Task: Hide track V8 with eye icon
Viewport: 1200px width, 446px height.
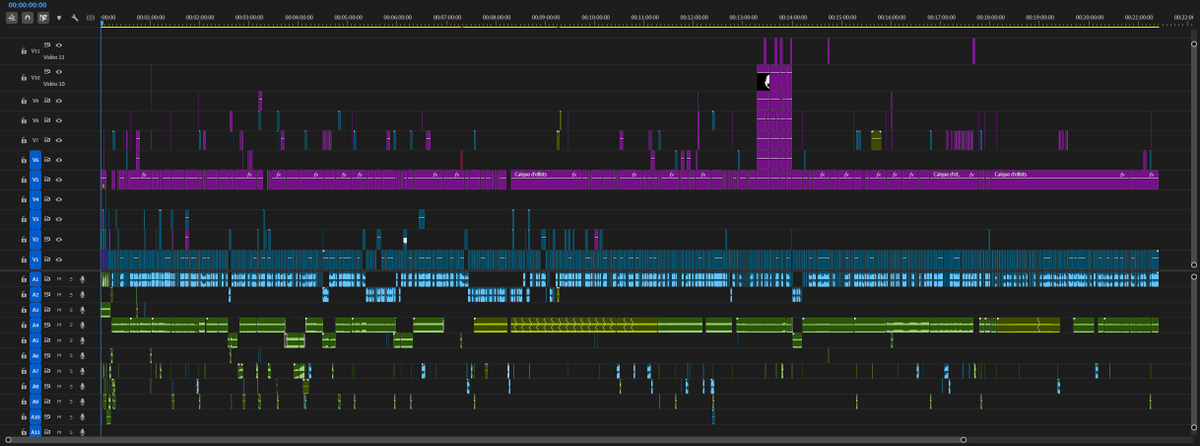Action: click(59, 120)
